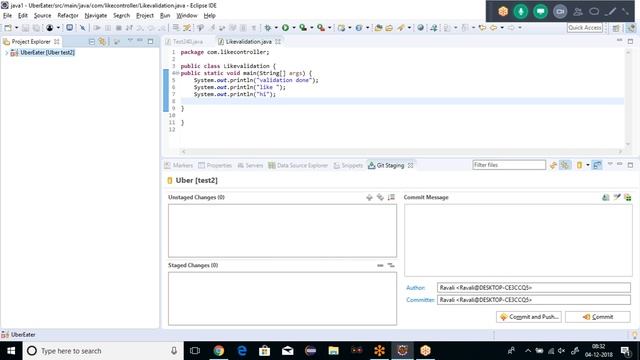Click the Open Type toolbar icon
Image resolution: width=640 pixels, height=360 pixels.
378,28
